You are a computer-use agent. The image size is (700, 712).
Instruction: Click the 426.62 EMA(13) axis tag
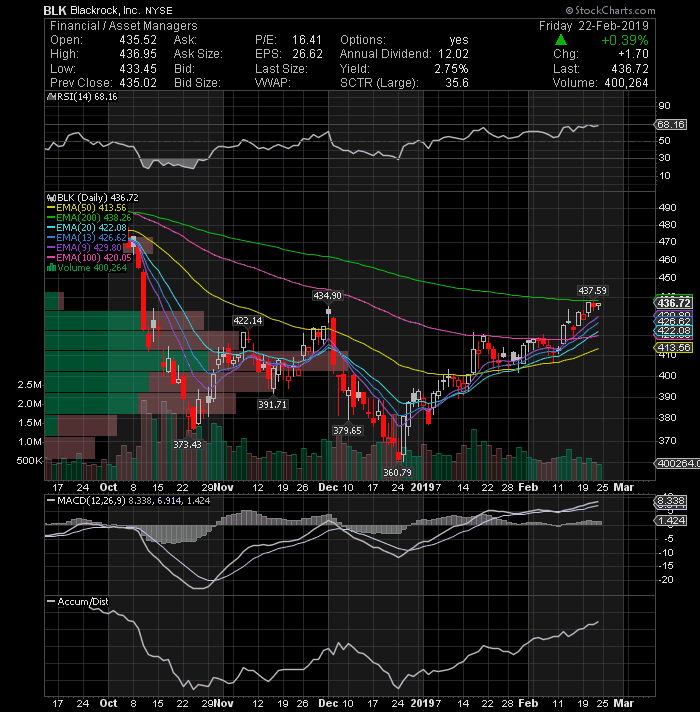[674, 321]
